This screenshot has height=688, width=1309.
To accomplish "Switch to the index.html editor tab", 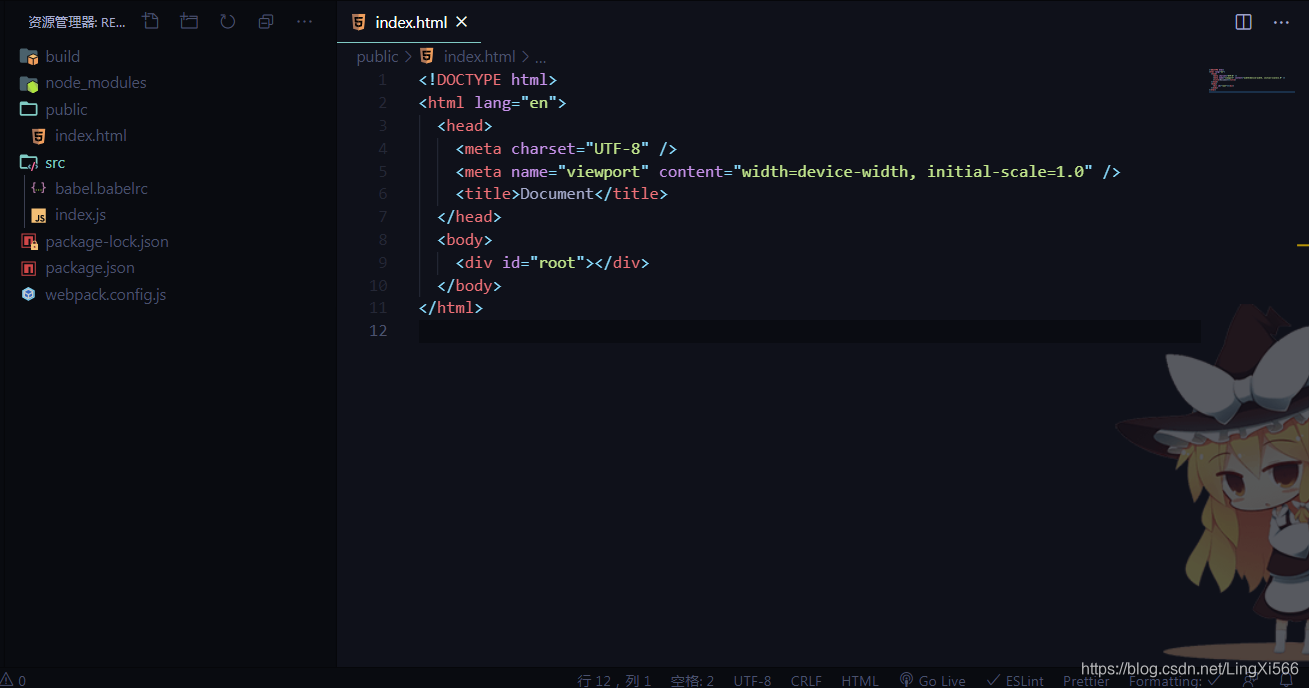I will (x=410, y=22).
